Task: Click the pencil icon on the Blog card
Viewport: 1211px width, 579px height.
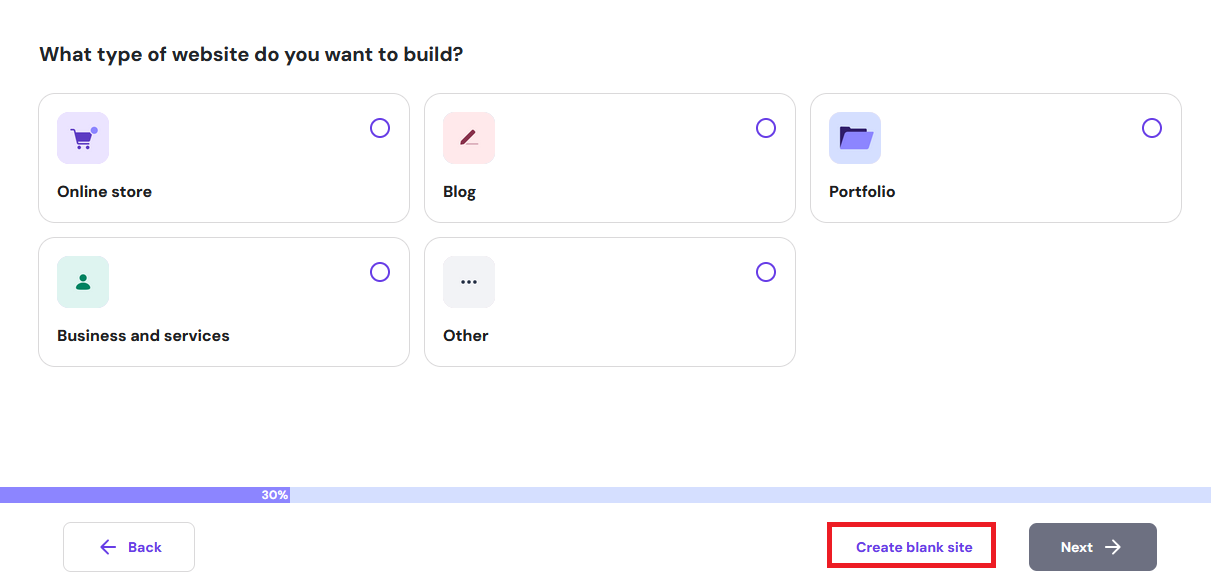Action: coord(469,138)
